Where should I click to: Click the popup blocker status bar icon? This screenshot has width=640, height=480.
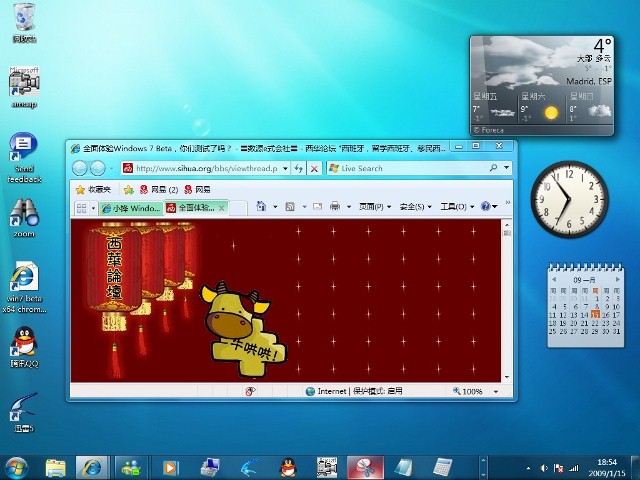pyautogui.click(x=250, y=391)
